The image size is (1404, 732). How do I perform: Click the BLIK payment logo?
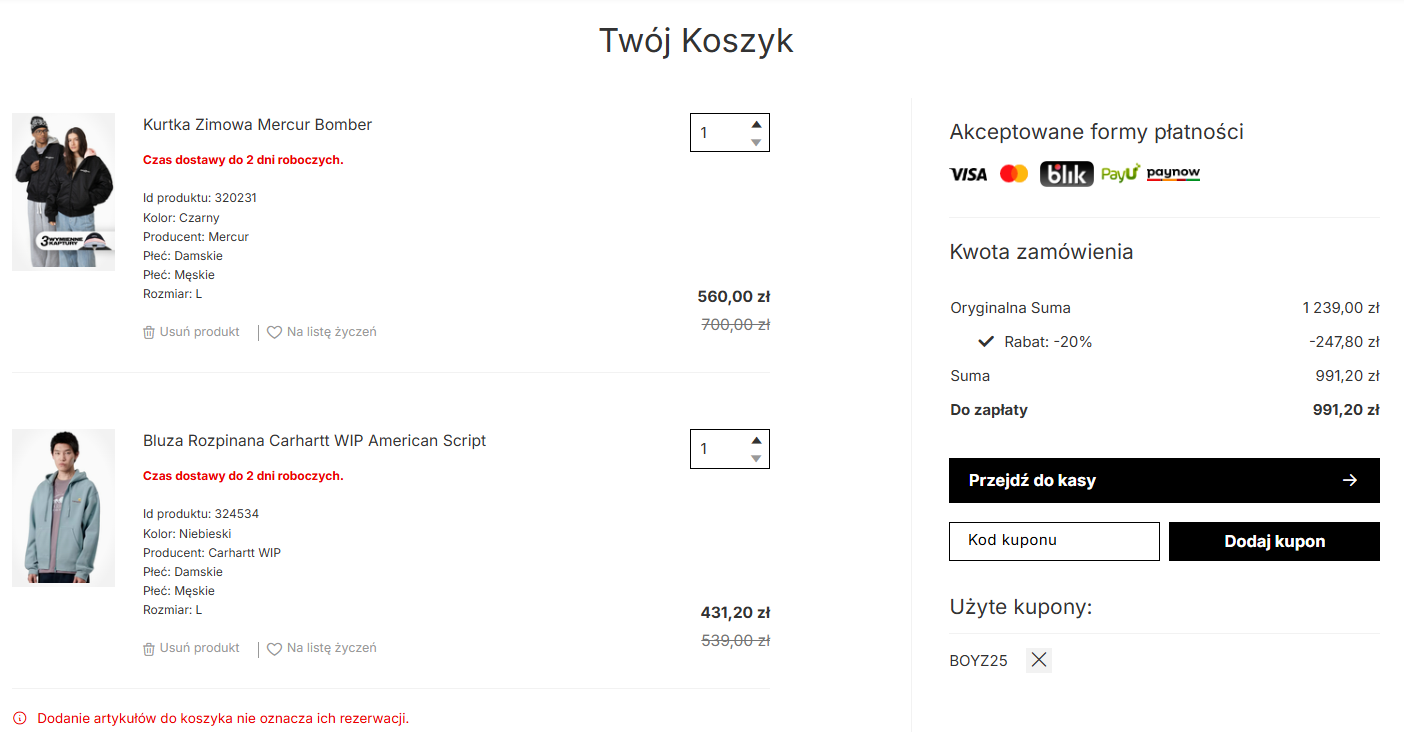[x=1067, y=174]
